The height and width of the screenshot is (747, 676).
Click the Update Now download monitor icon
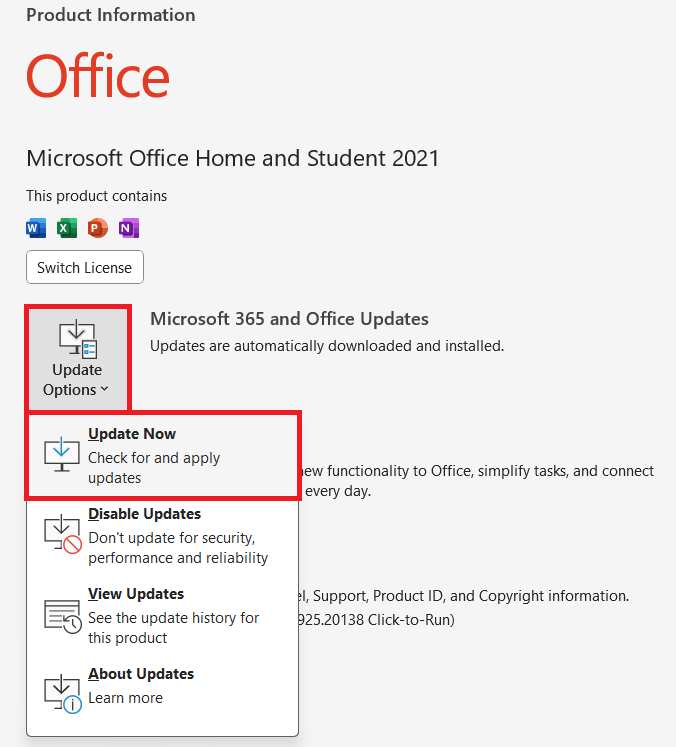(x=62, y=454)
